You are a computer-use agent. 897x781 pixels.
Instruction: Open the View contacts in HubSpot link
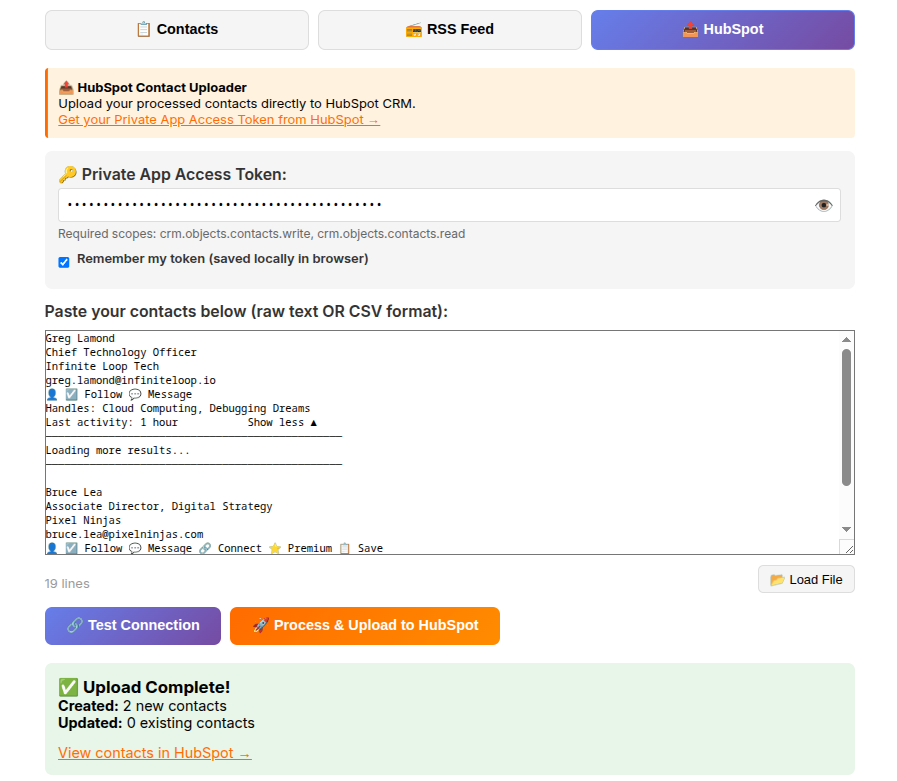click(x=153, y=752)
